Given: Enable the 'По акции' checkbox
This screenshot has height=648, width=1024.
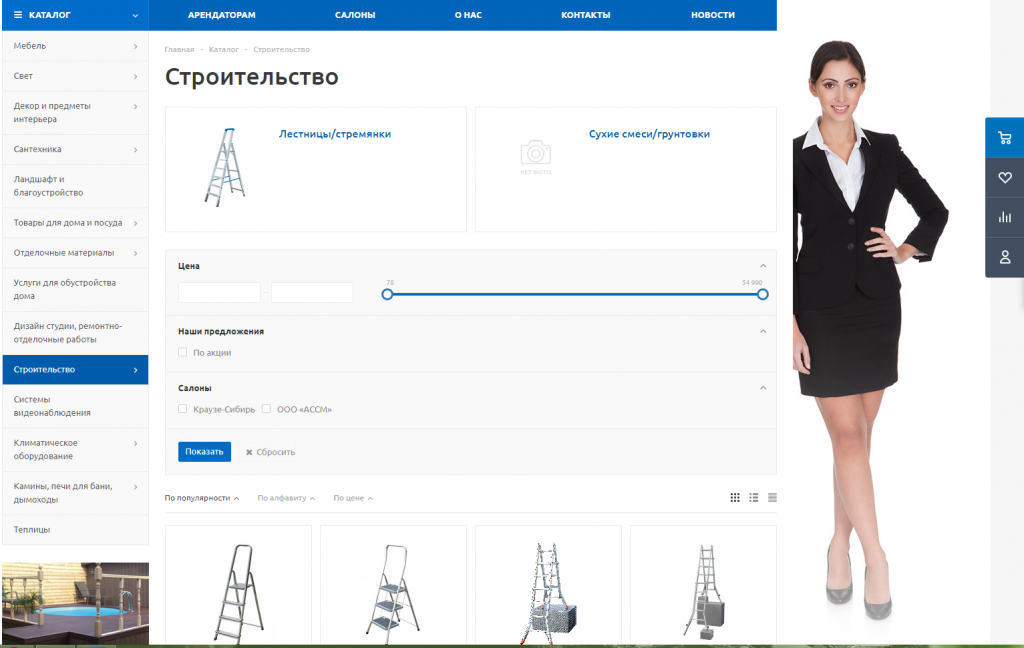Looking at the screenshot, I should [x=182, y=352].
